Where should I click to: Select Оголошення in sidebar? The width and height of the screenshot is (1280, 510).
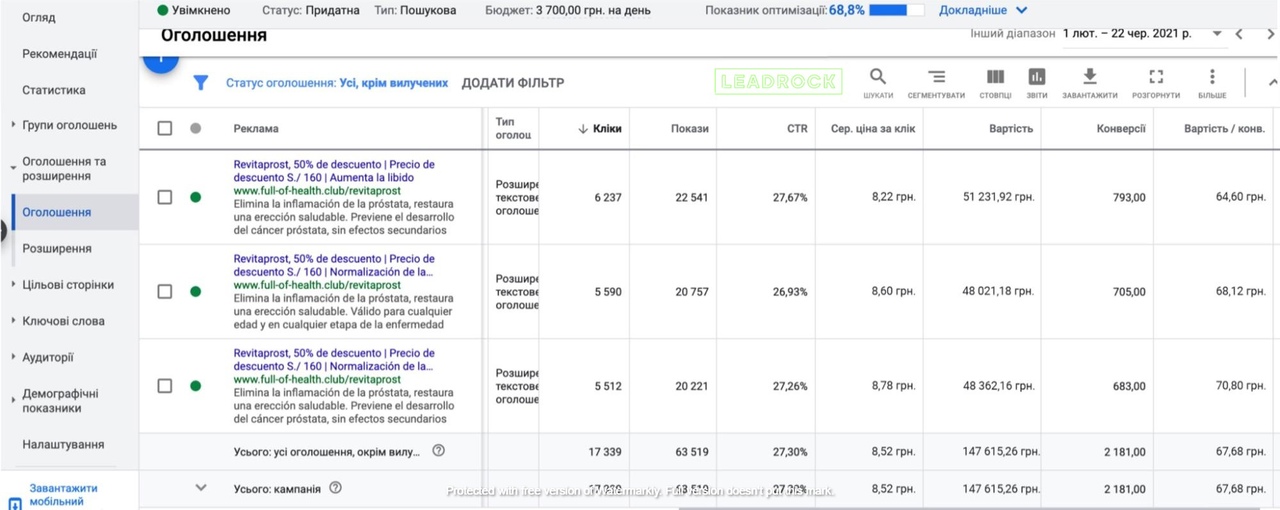[57, 212]
